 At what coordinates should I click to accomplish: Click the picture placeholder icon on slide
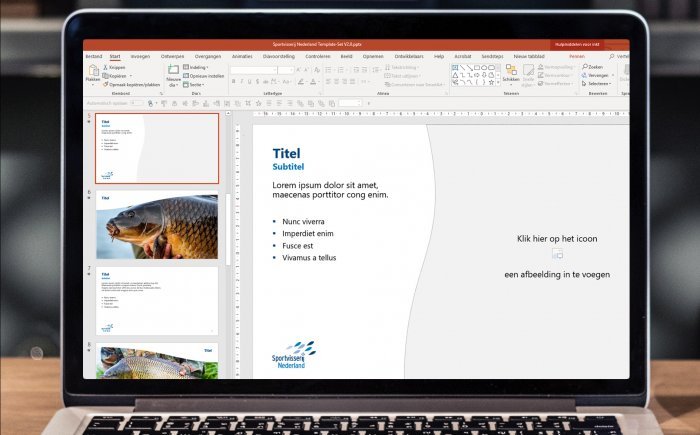coord(557,256)
